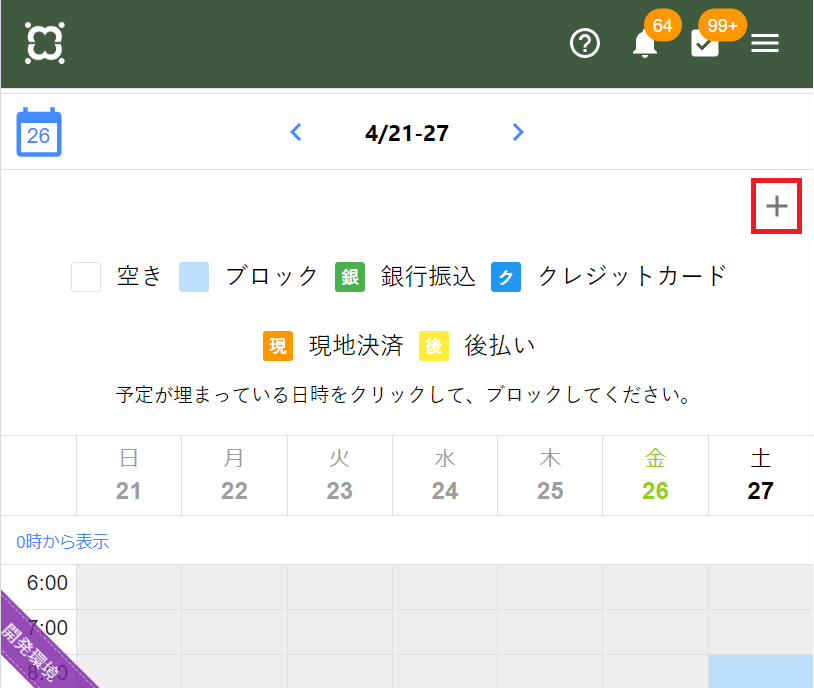Click the light blue ブロック swatch
The height and width of the screenshot is (688, 814).
tap(194, 277)
